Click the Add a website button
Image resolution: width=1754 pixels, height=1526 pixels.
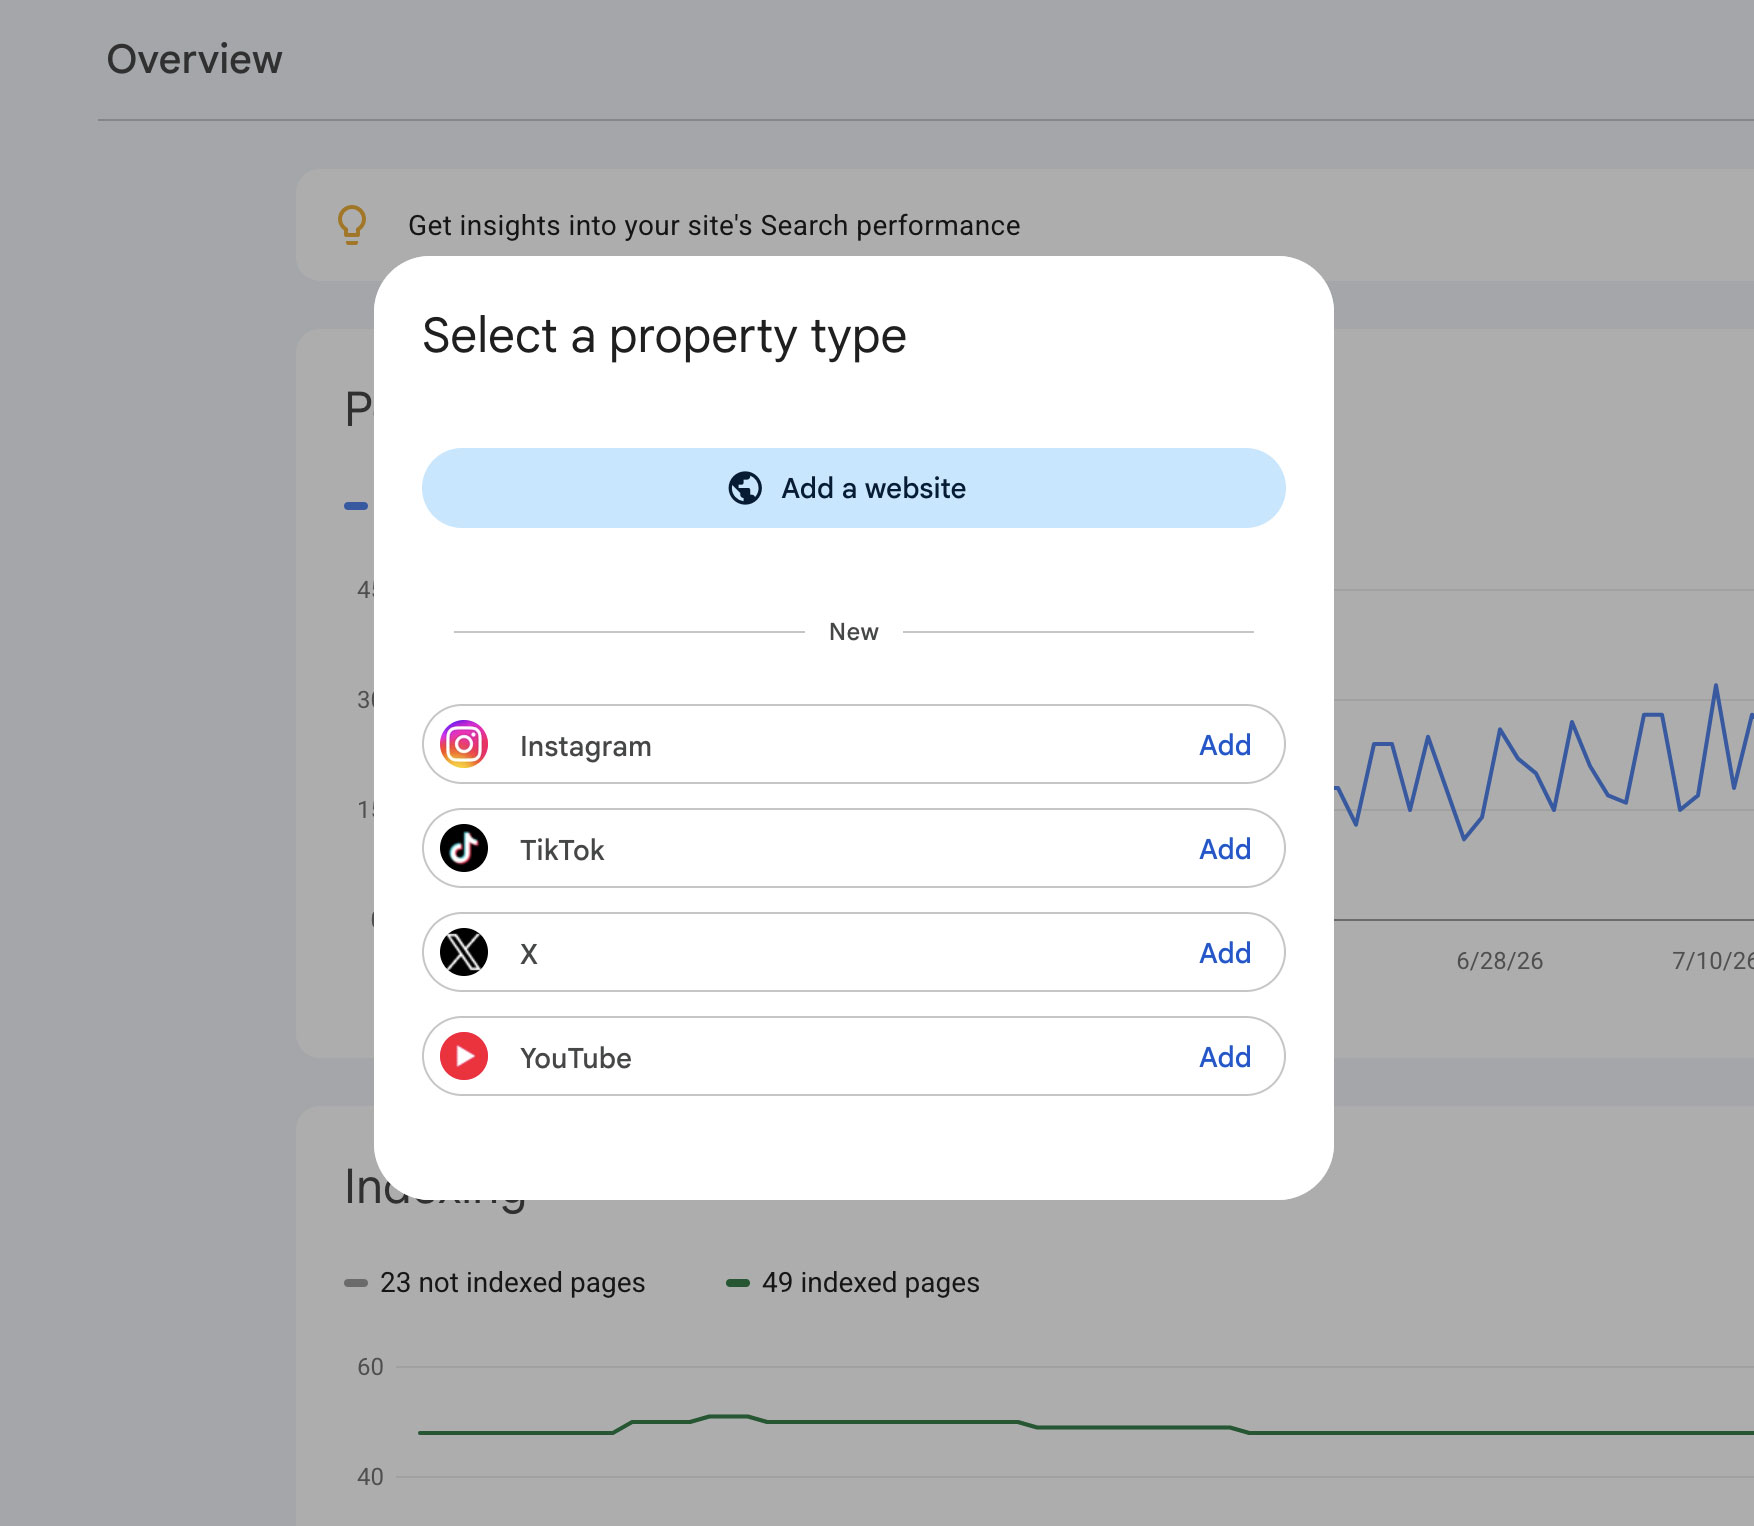(853, 488)
